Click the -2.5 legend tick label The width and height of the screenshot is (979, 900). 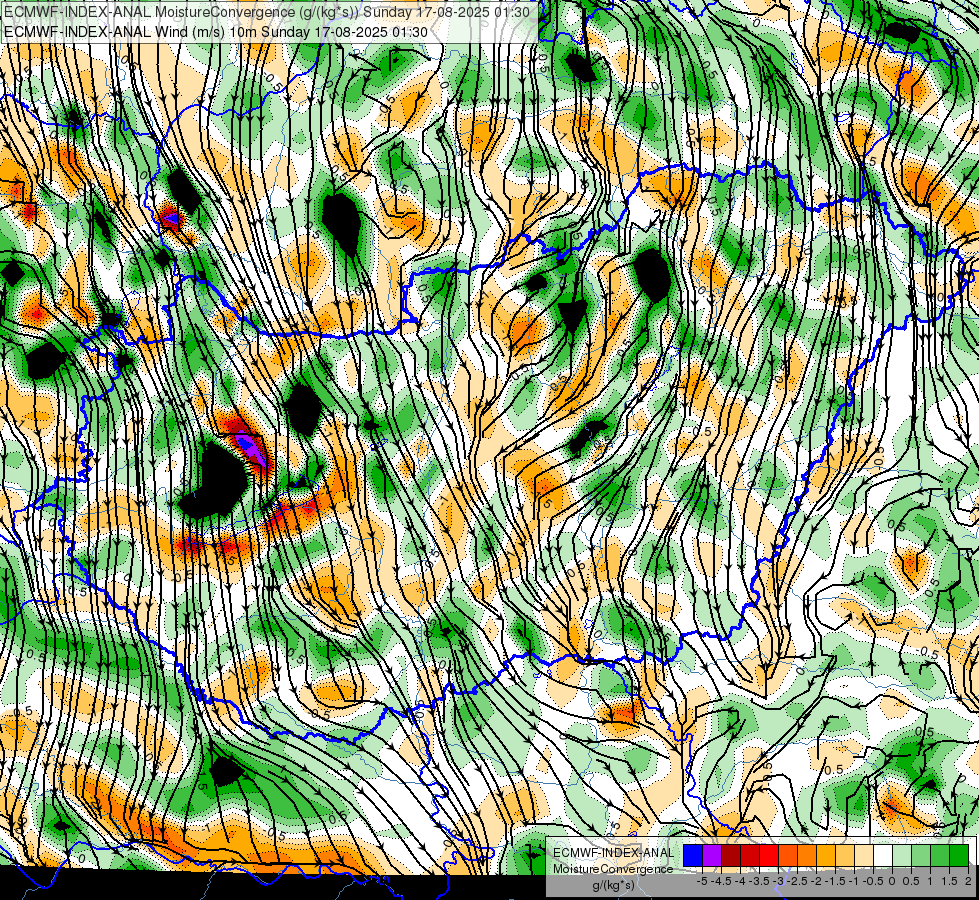[x=797, y=881]
